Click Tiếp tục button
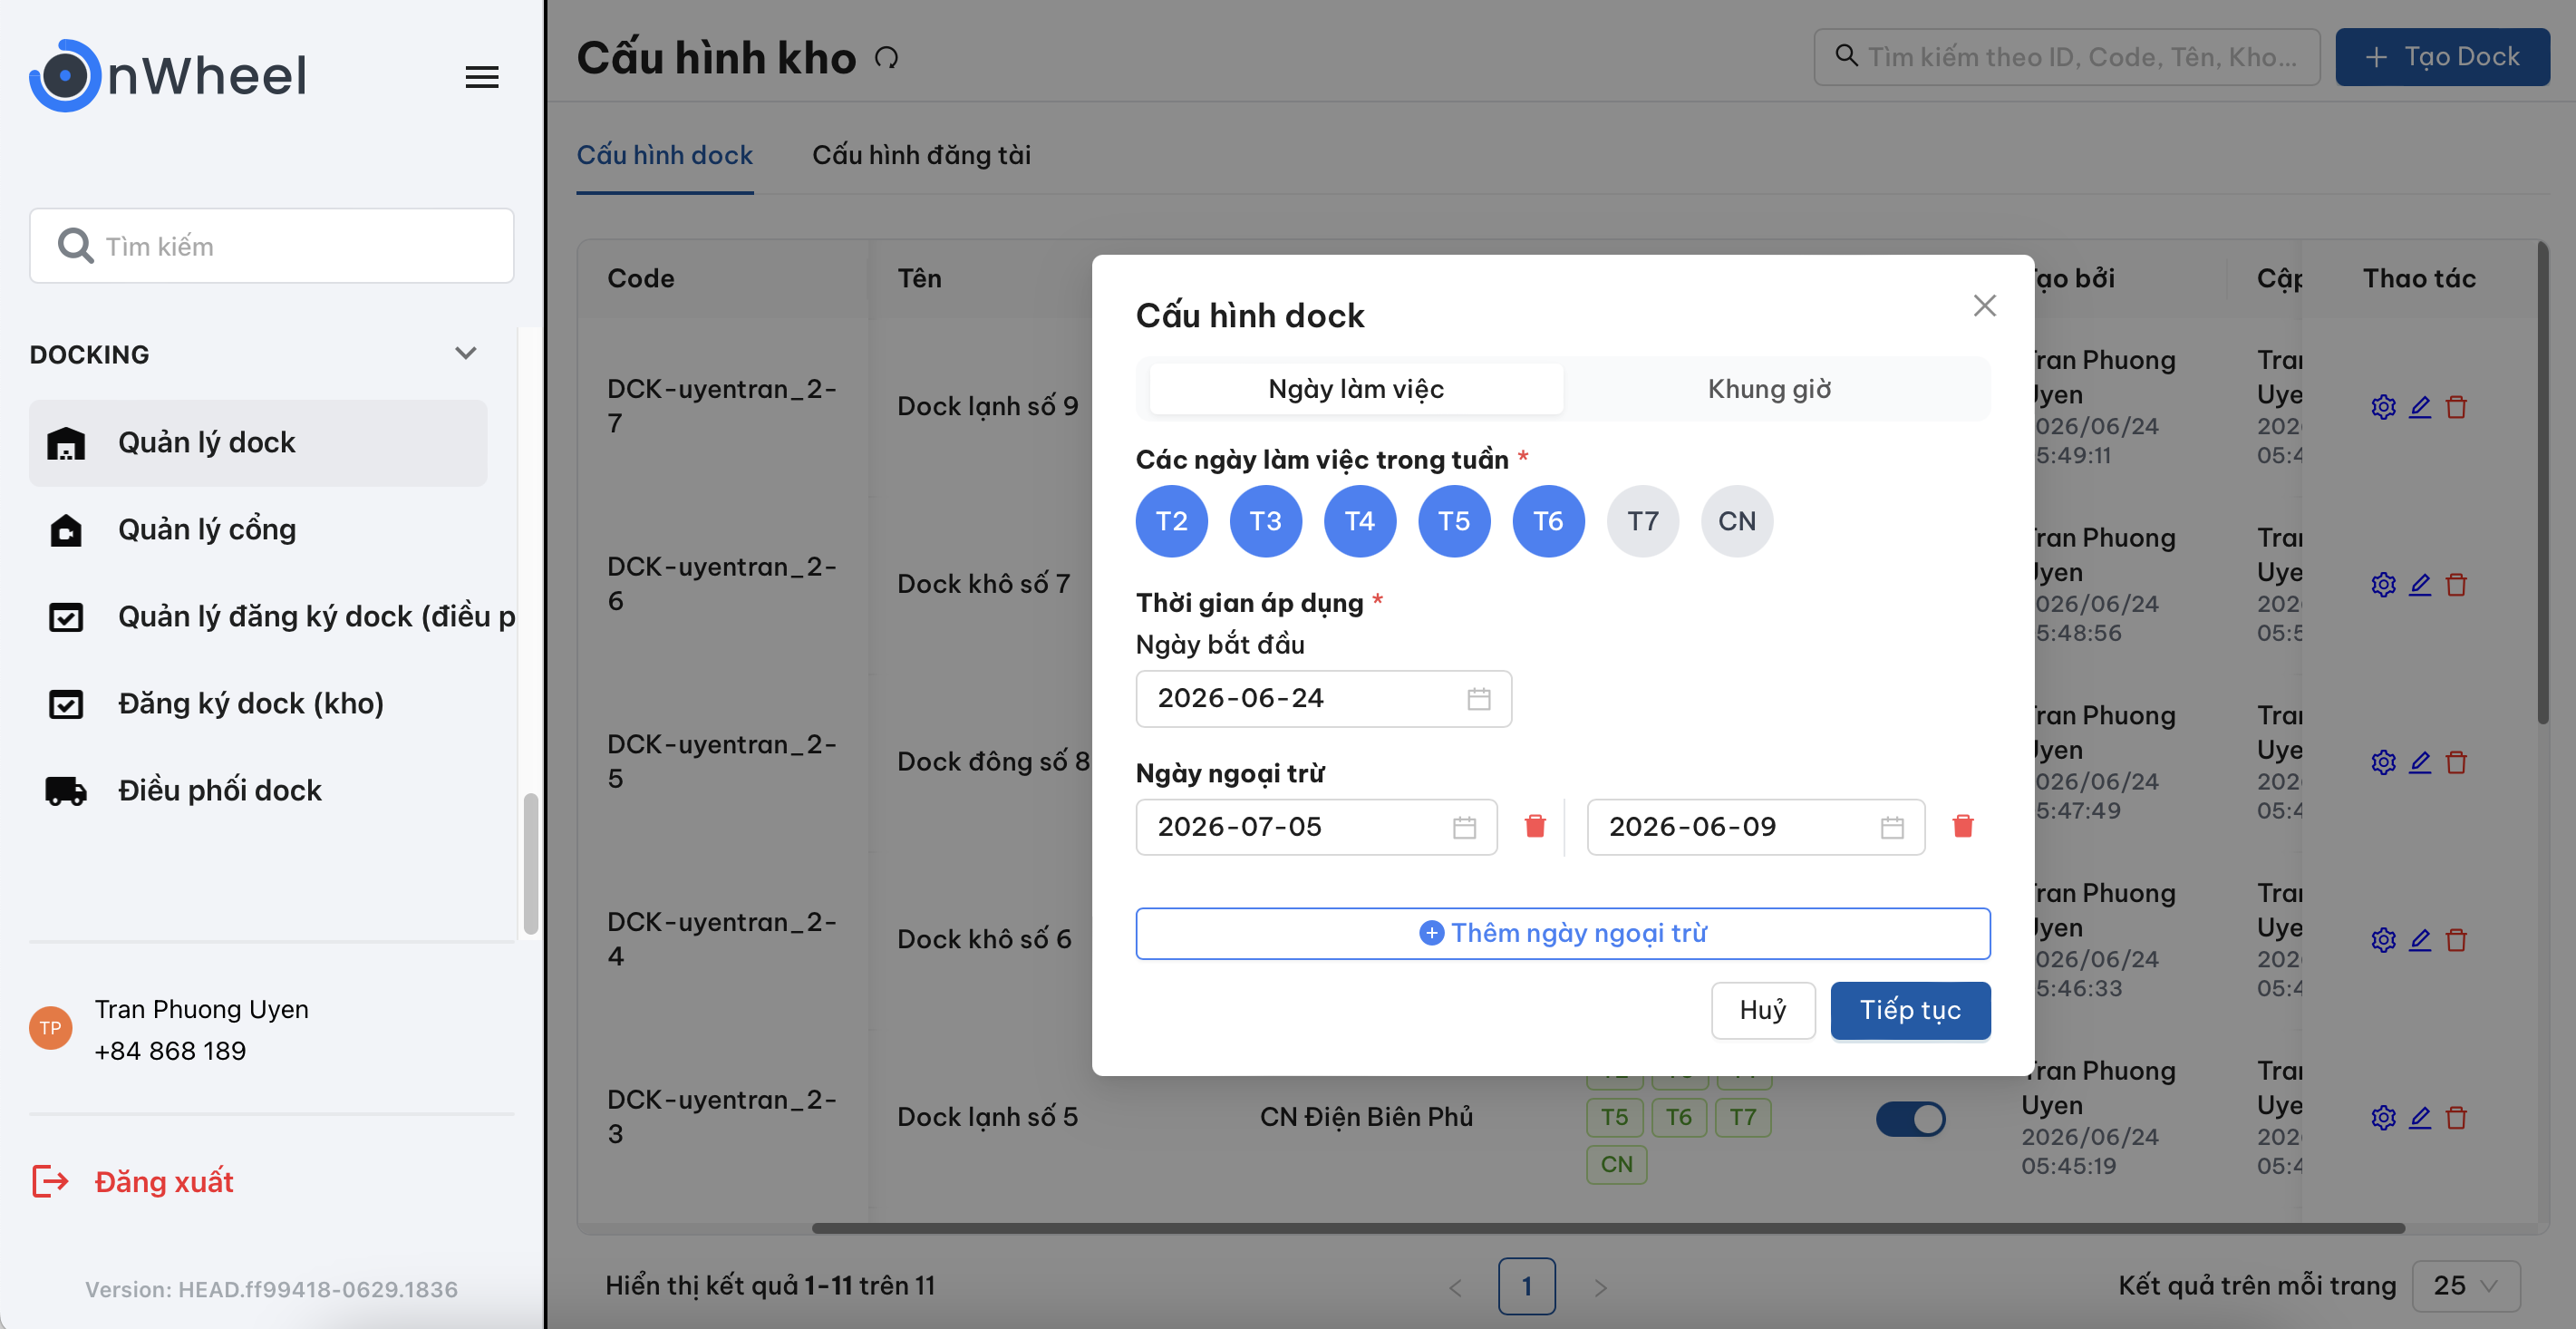 pyautogui.click(x=1910, y=1010)
